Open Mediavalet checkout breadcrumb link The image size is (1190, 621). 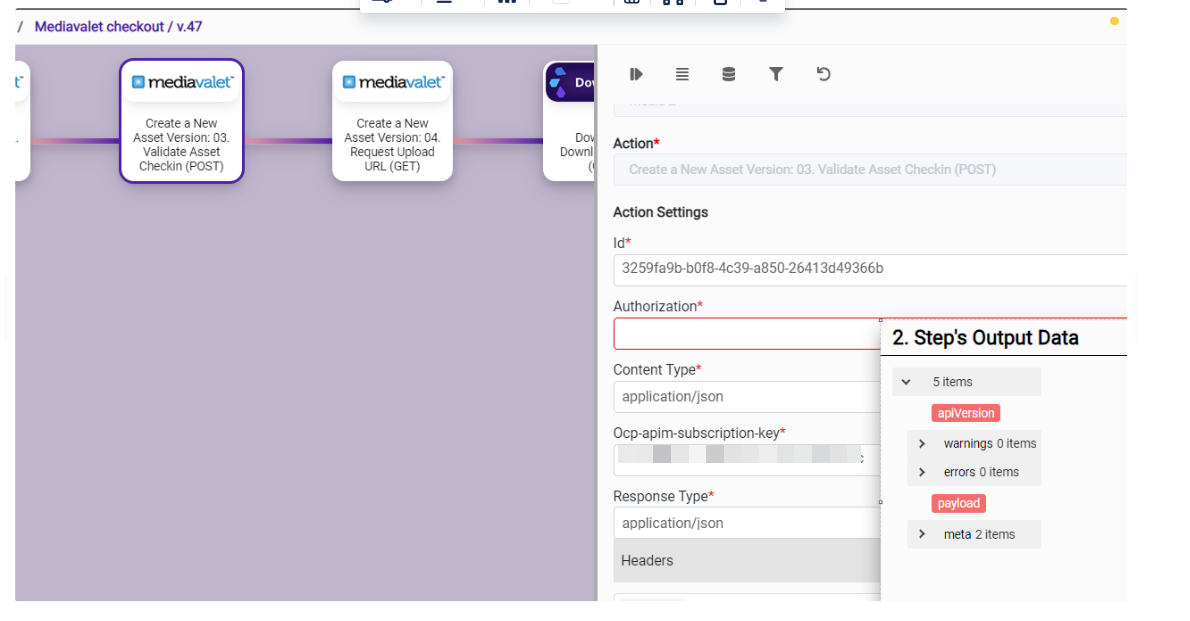click(x=98, y=27)
